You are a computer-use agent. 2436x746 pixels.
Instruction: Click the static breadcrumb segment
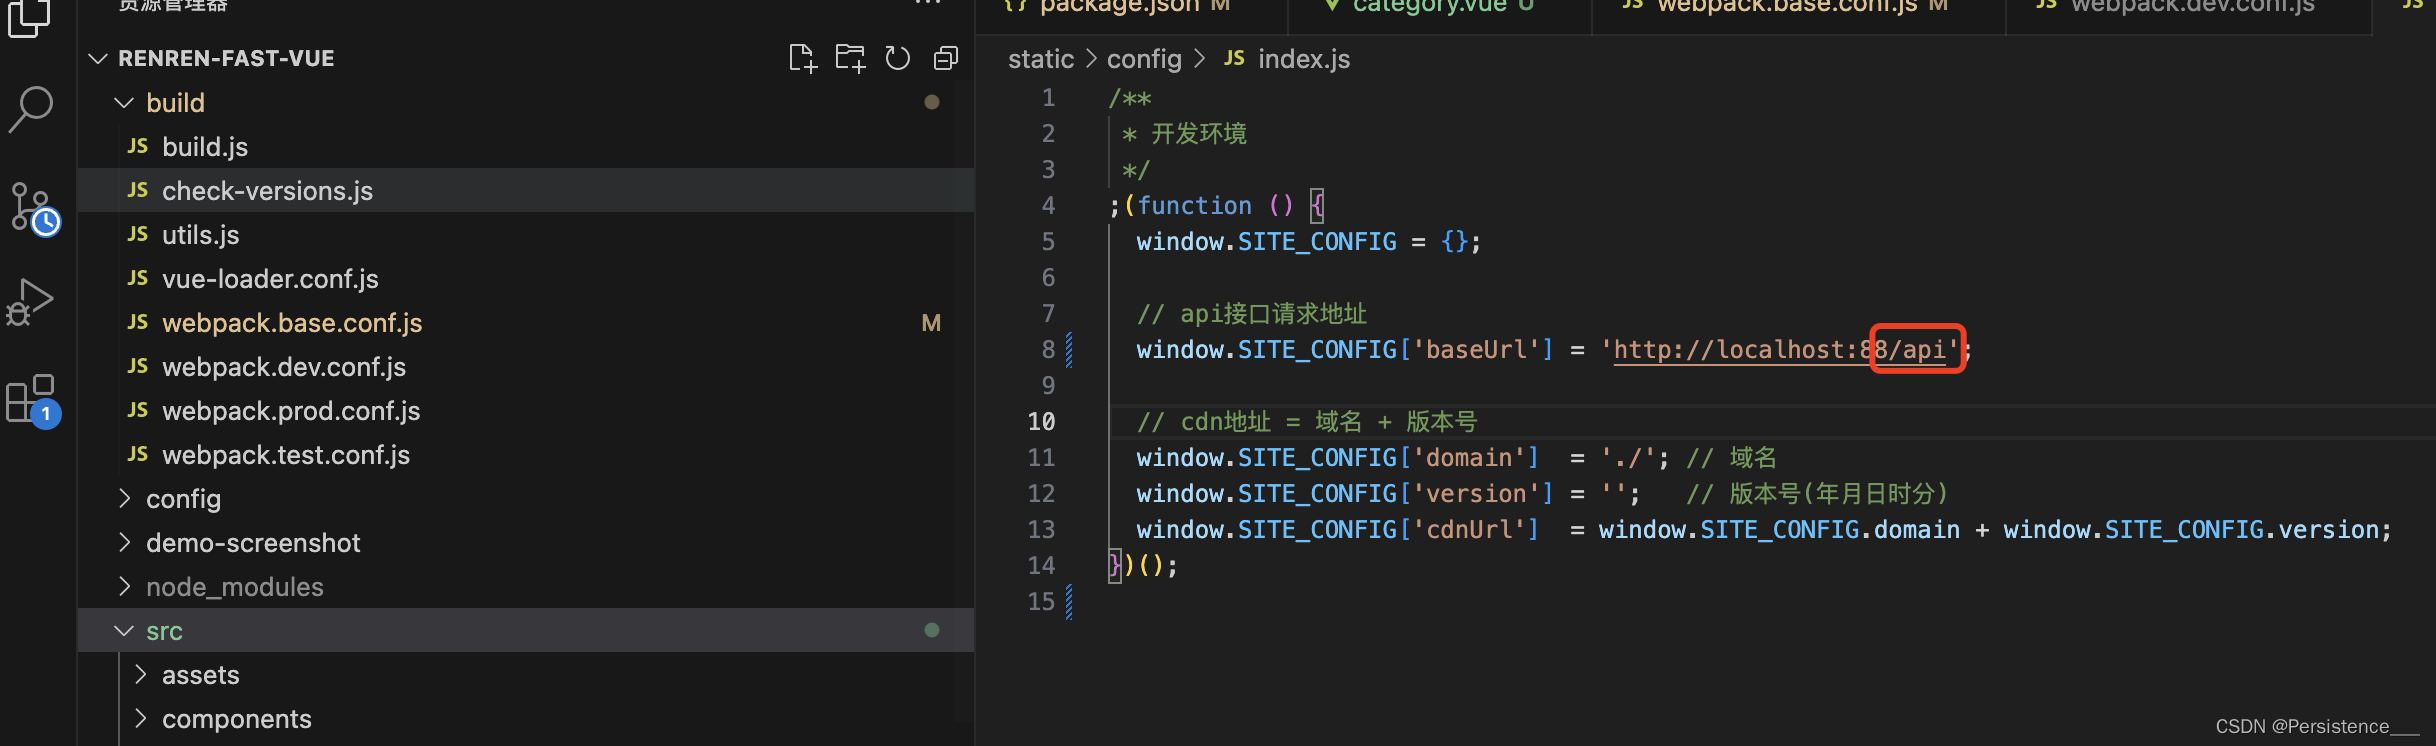tap(1040, 60)
